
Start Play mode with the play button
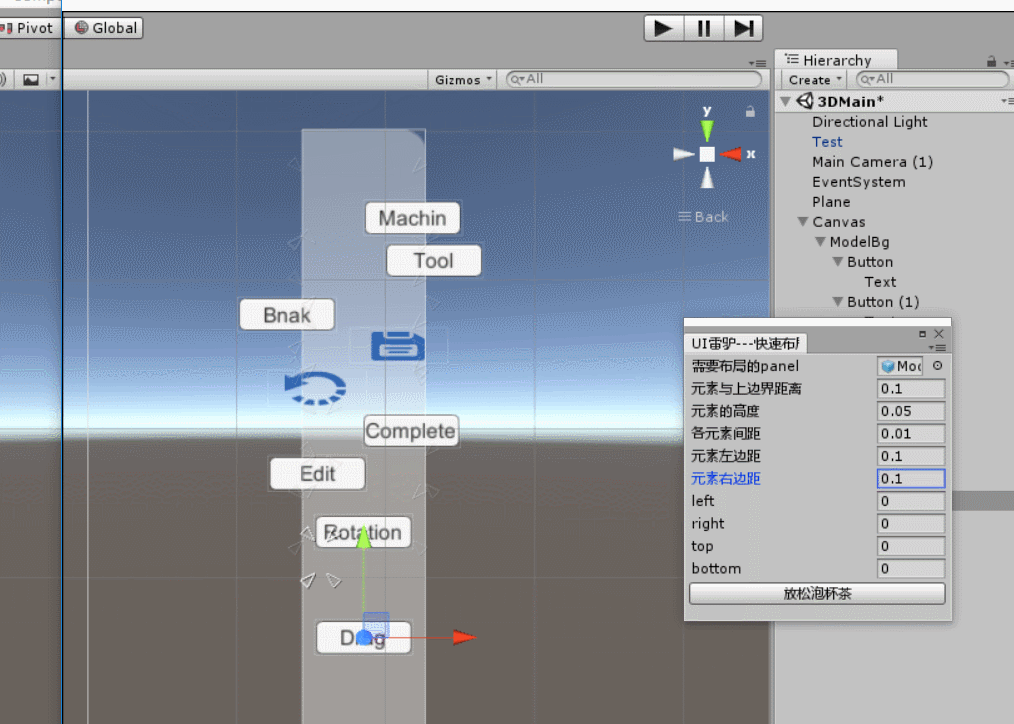coord(663,28)
